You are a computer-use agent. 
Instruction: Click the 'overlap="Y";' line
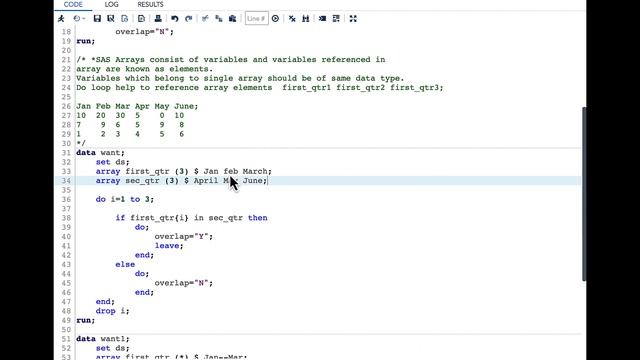[x=184, y=237]
